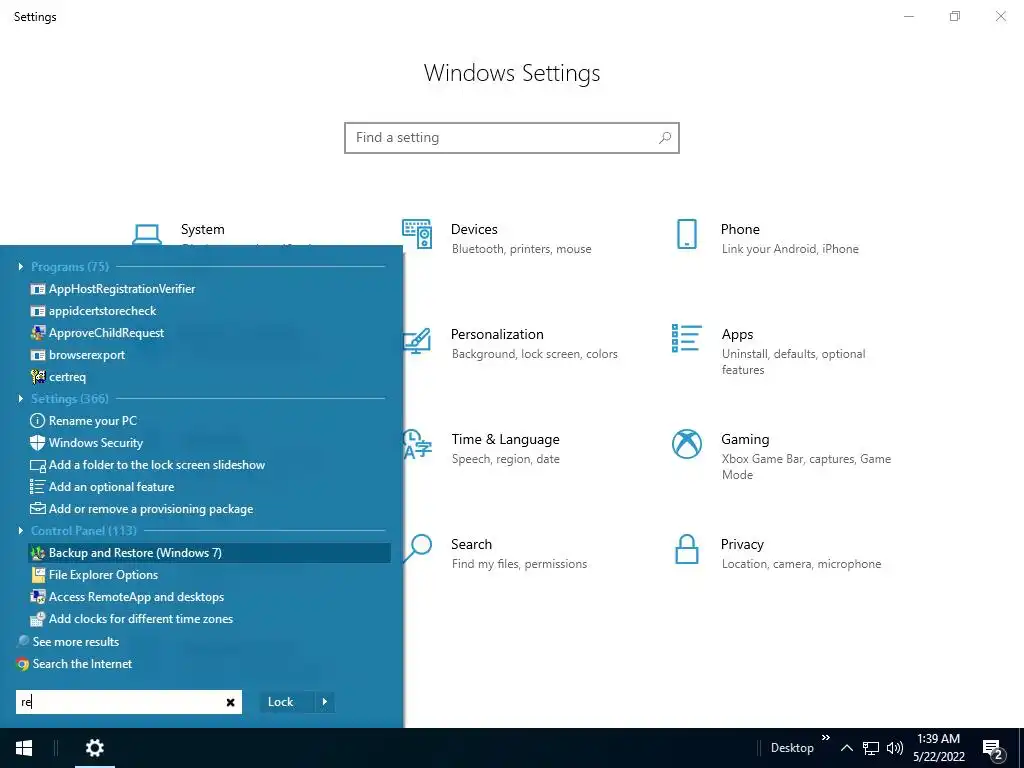Open the Apps list icon
The width and height of the screenshot is (1024, 768).
686,338
